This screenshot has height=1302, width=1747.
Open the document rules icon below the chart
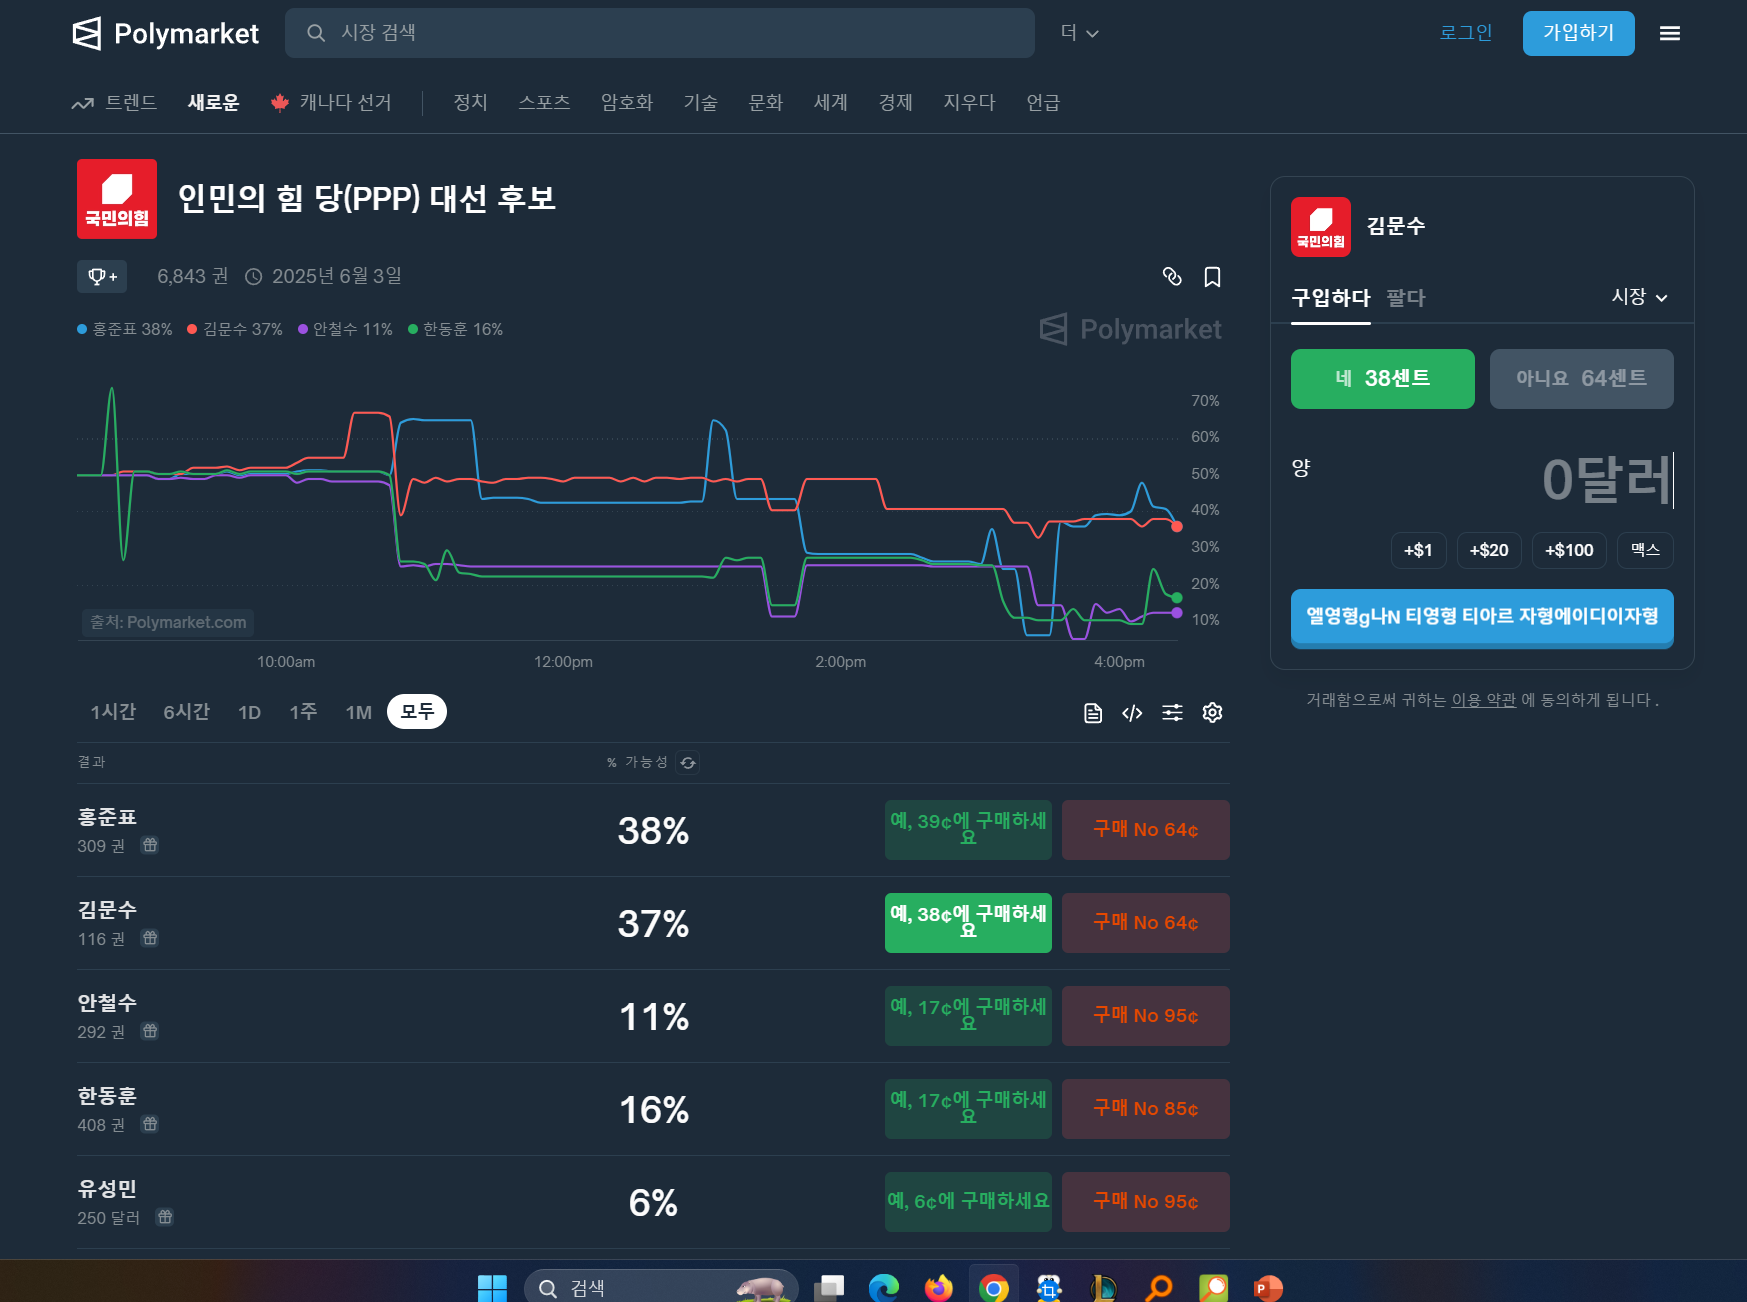1093,713
